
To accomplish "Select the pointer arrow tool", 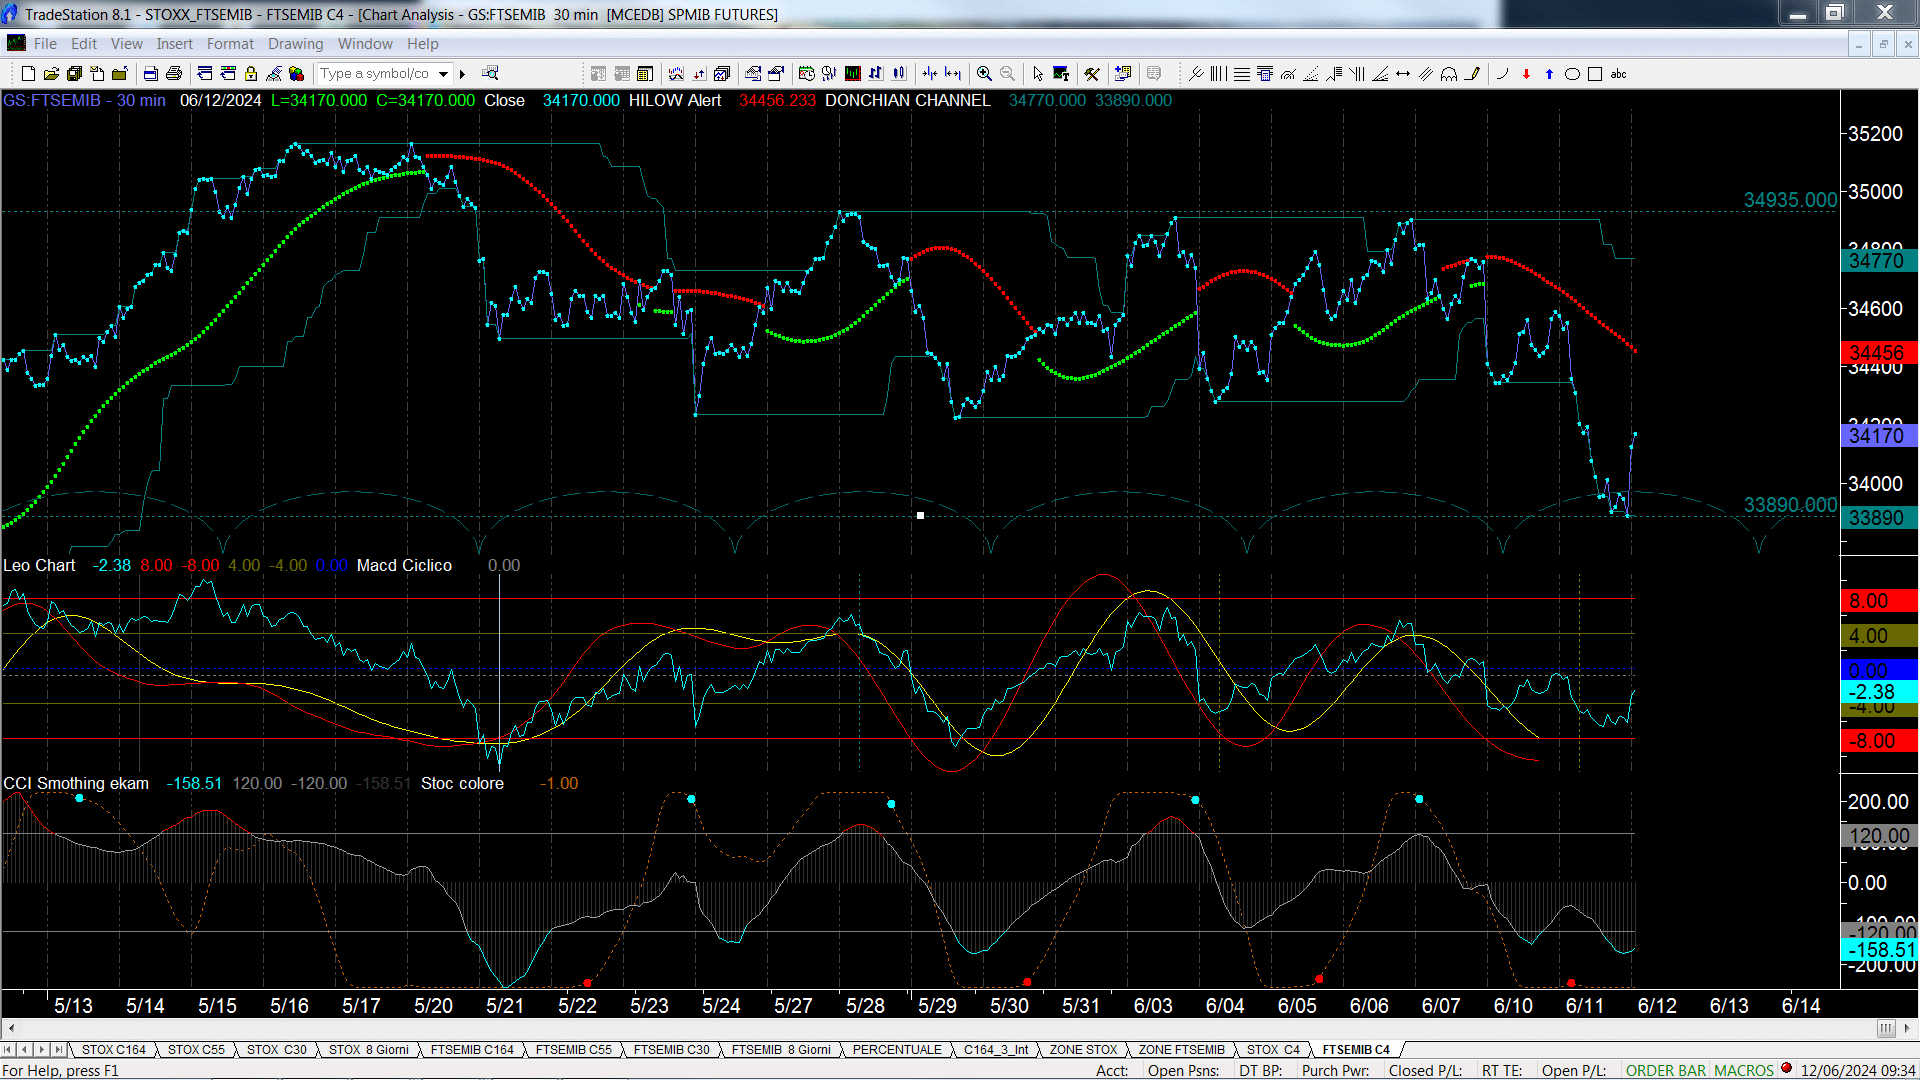I will tap(1037, 74).
